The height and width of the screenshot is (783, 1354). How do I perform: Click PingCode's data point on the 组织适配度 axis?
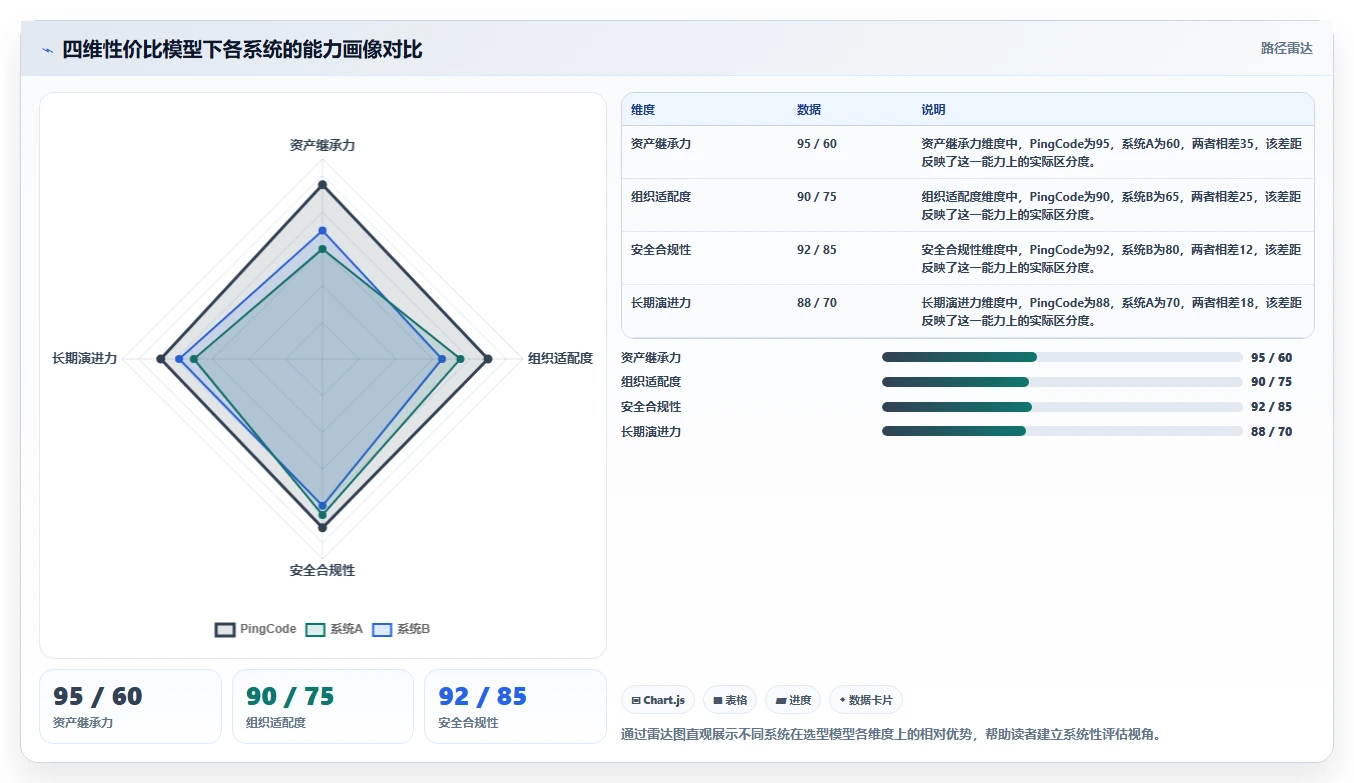(488, 358)
